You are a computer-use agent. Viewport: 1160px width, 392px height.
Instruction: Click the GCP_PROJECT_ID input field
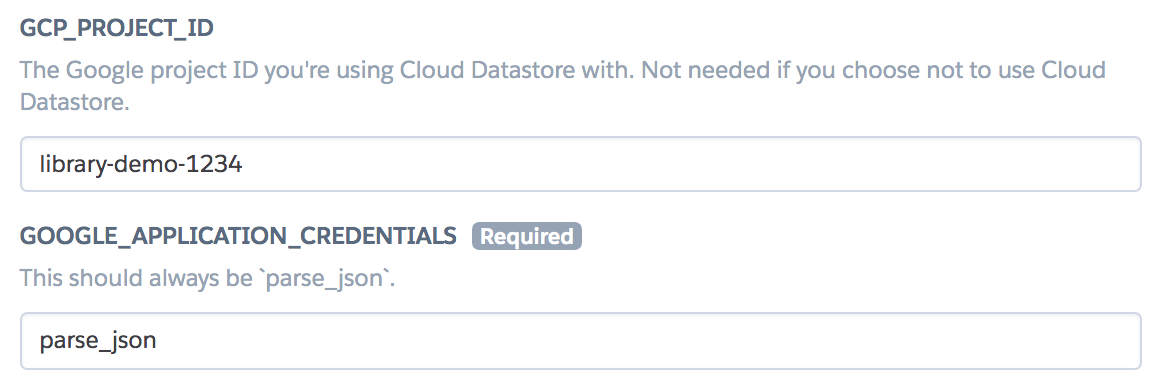point(580,164)
